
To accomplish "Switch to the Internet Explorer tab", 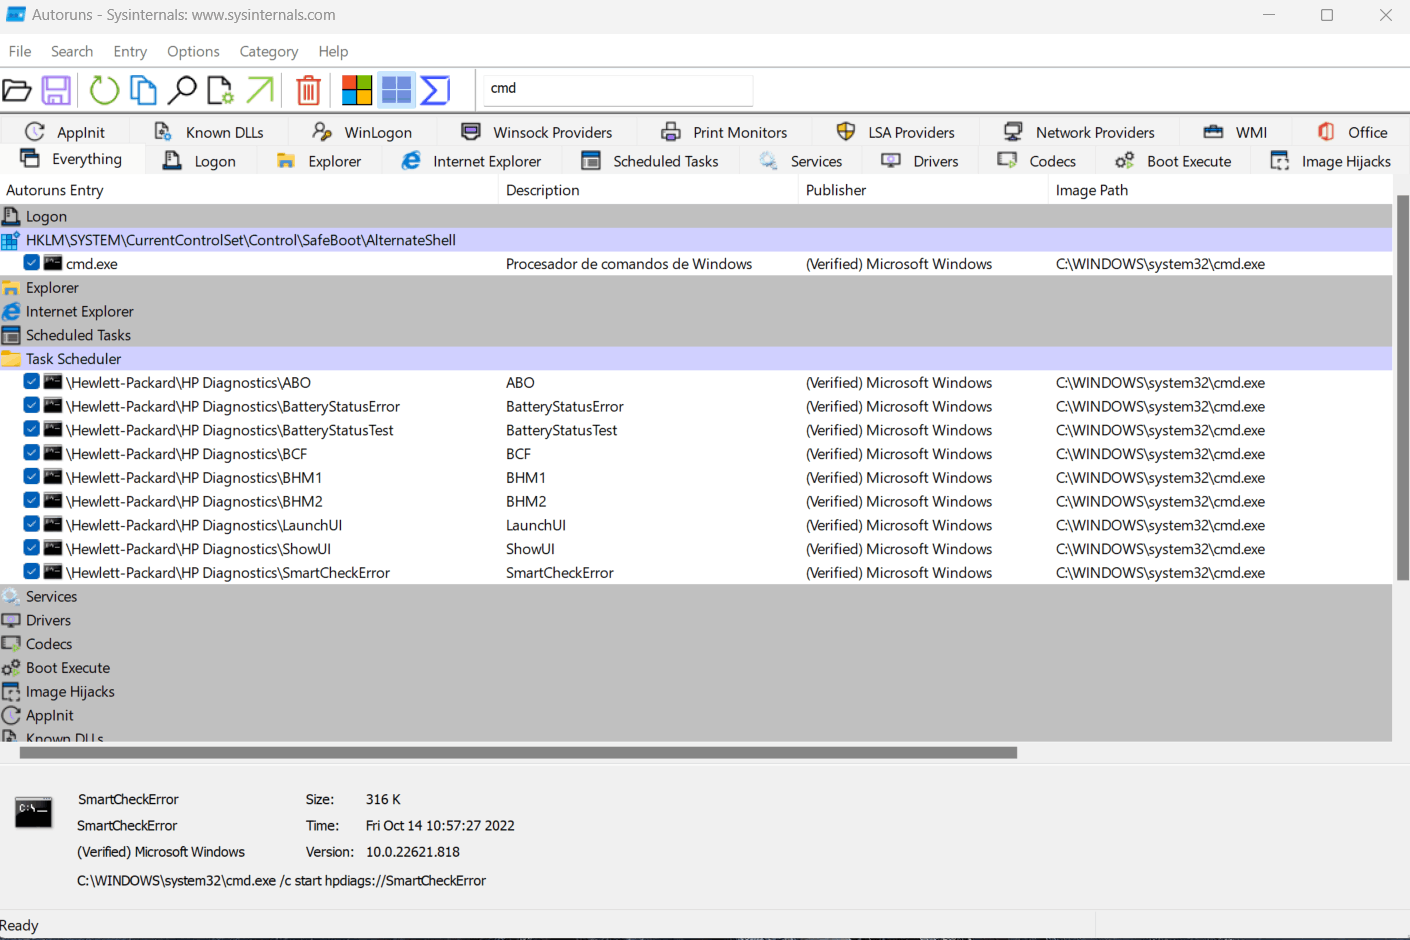I will [471, 161].
